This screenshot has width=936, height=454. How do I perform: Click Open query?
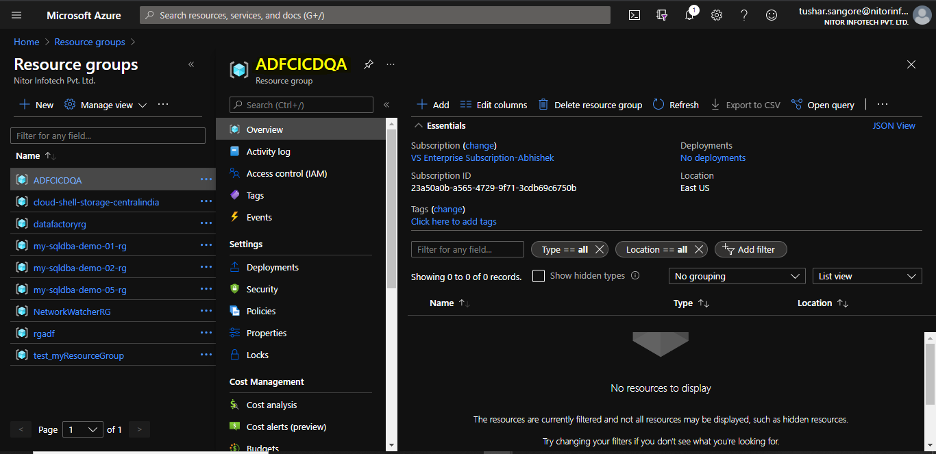point(823,104)
